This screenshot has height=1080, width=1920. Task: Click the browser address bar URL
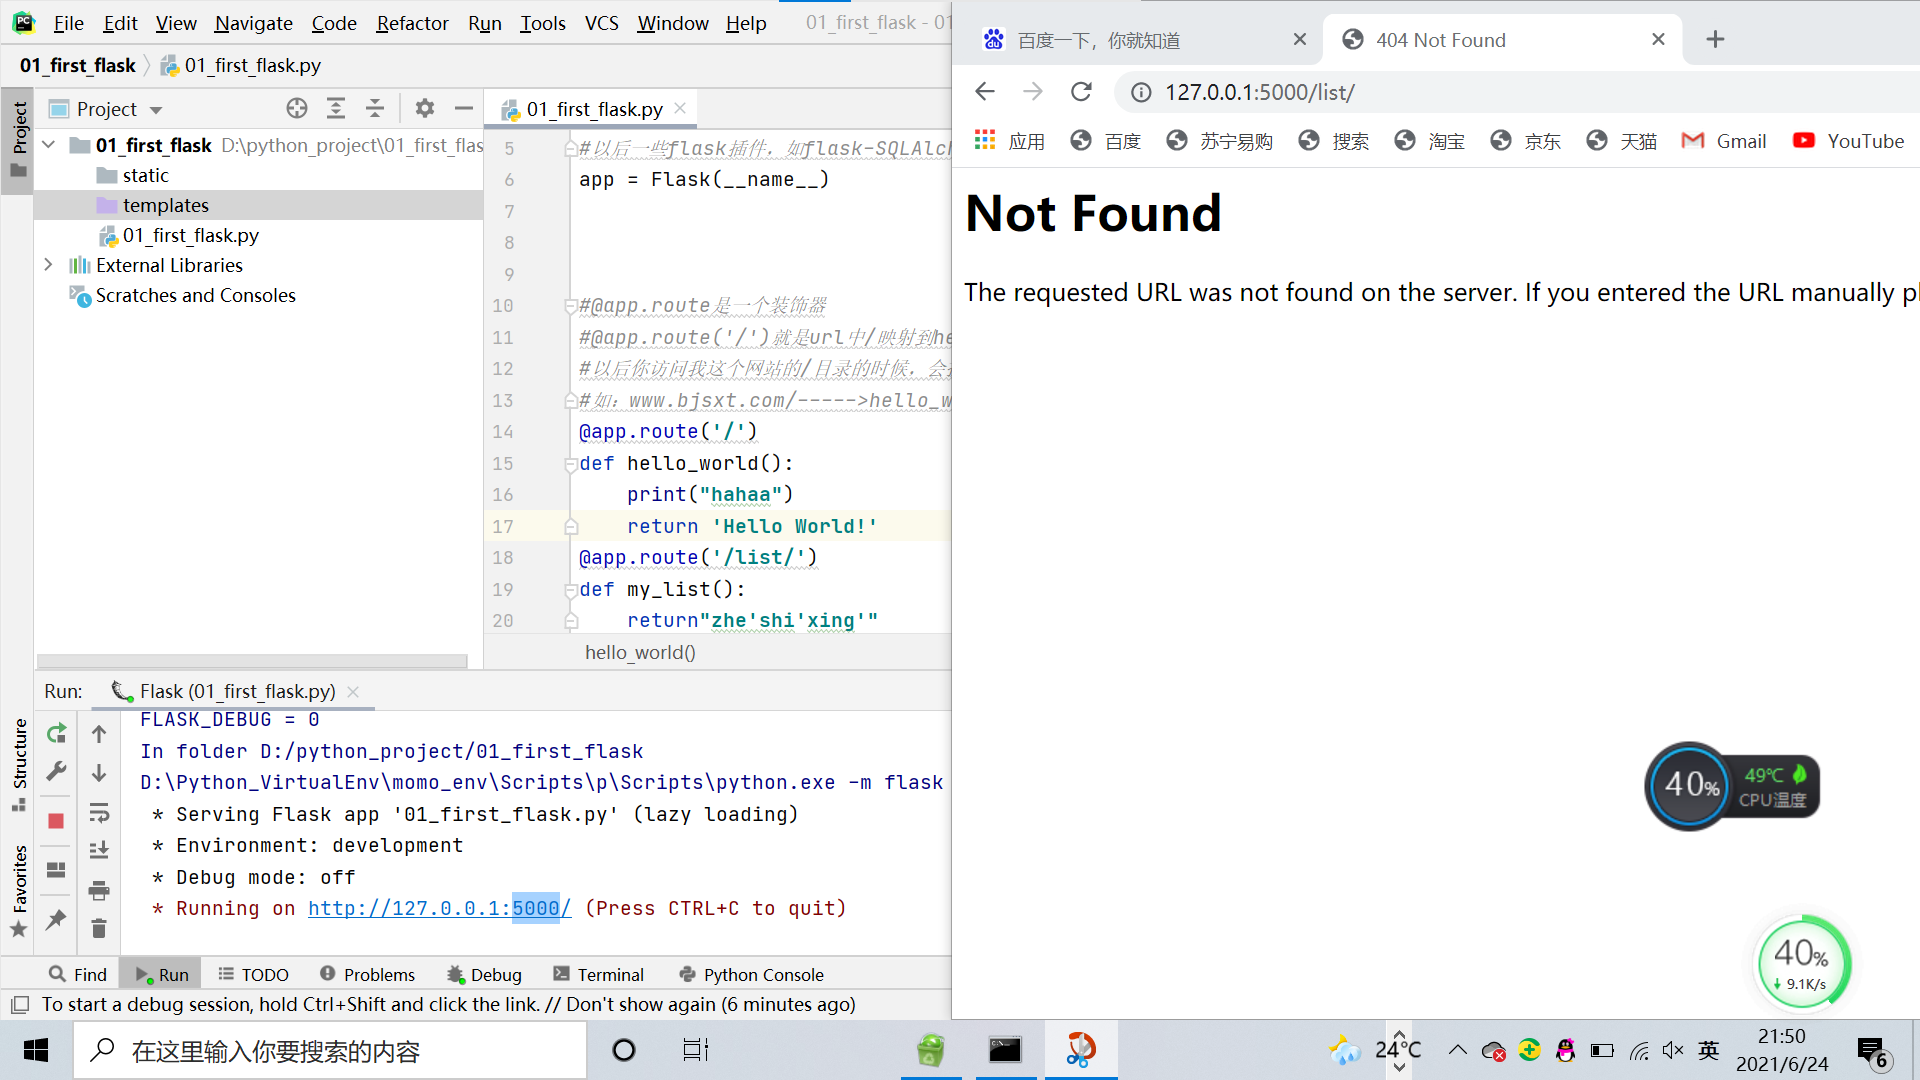(x=1259, y=92)
